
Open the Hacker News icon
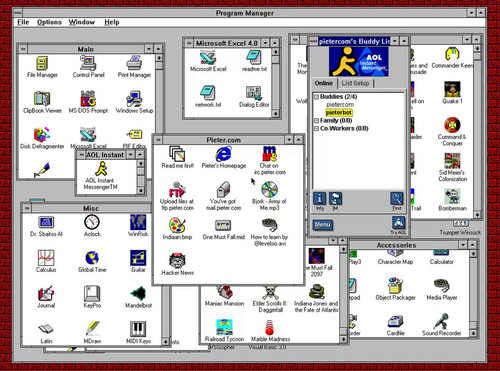tap(177, 264)
